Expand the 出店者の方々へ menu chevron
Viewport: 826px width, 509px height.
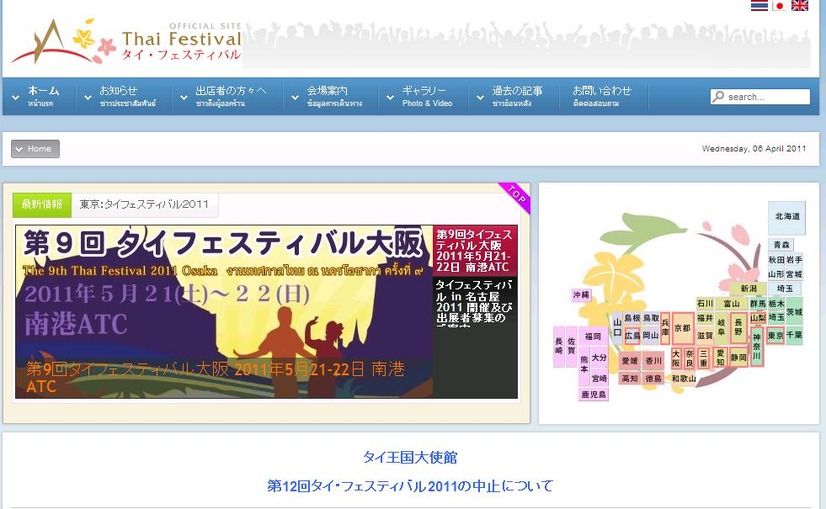[x=183, y=97]
